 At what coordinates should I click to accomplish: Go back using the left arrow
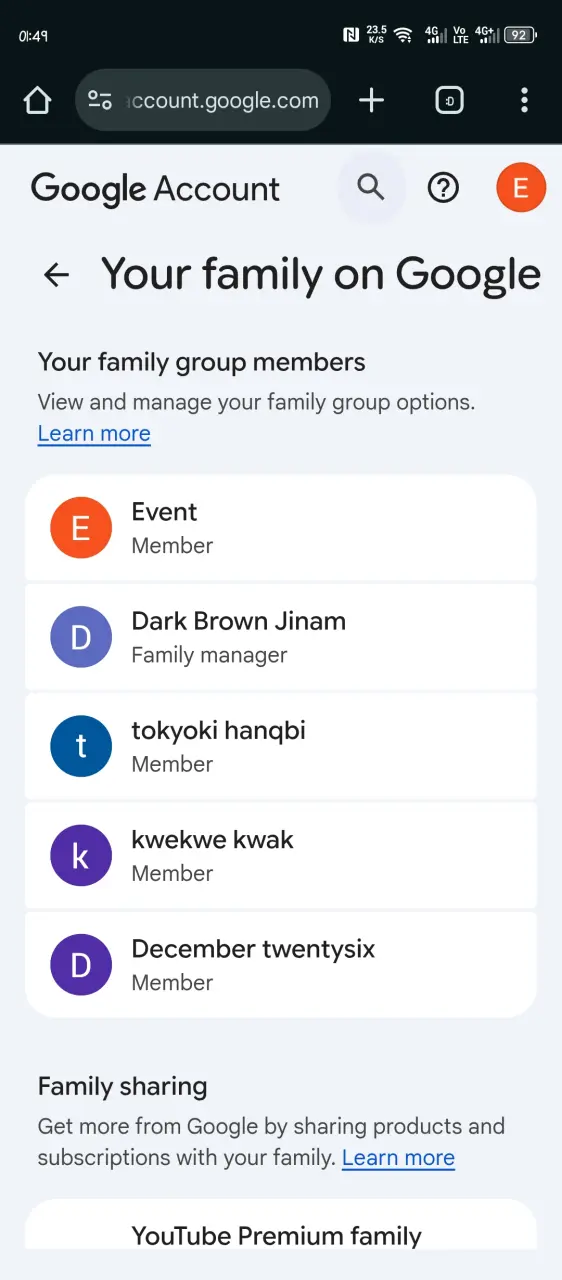[x=57, y=275]
